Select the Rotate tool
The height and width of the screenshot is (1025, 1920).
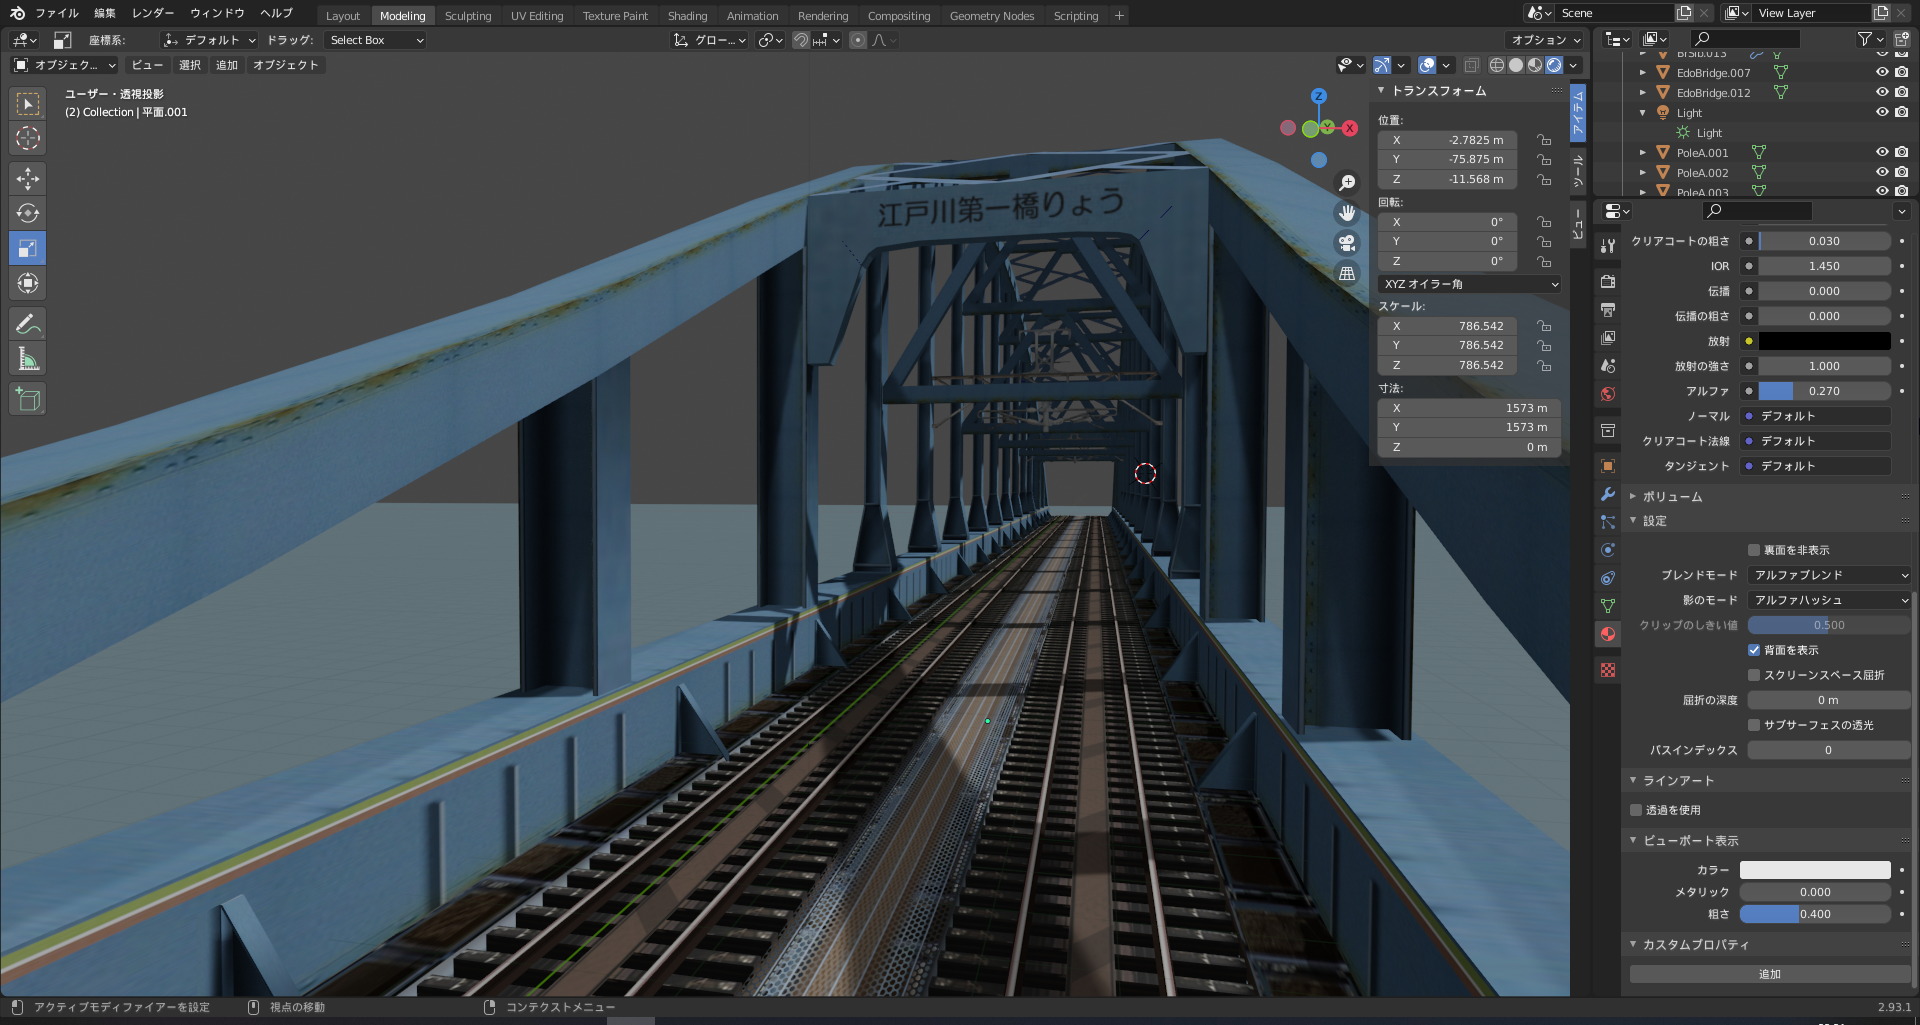[x=28, y=214]
